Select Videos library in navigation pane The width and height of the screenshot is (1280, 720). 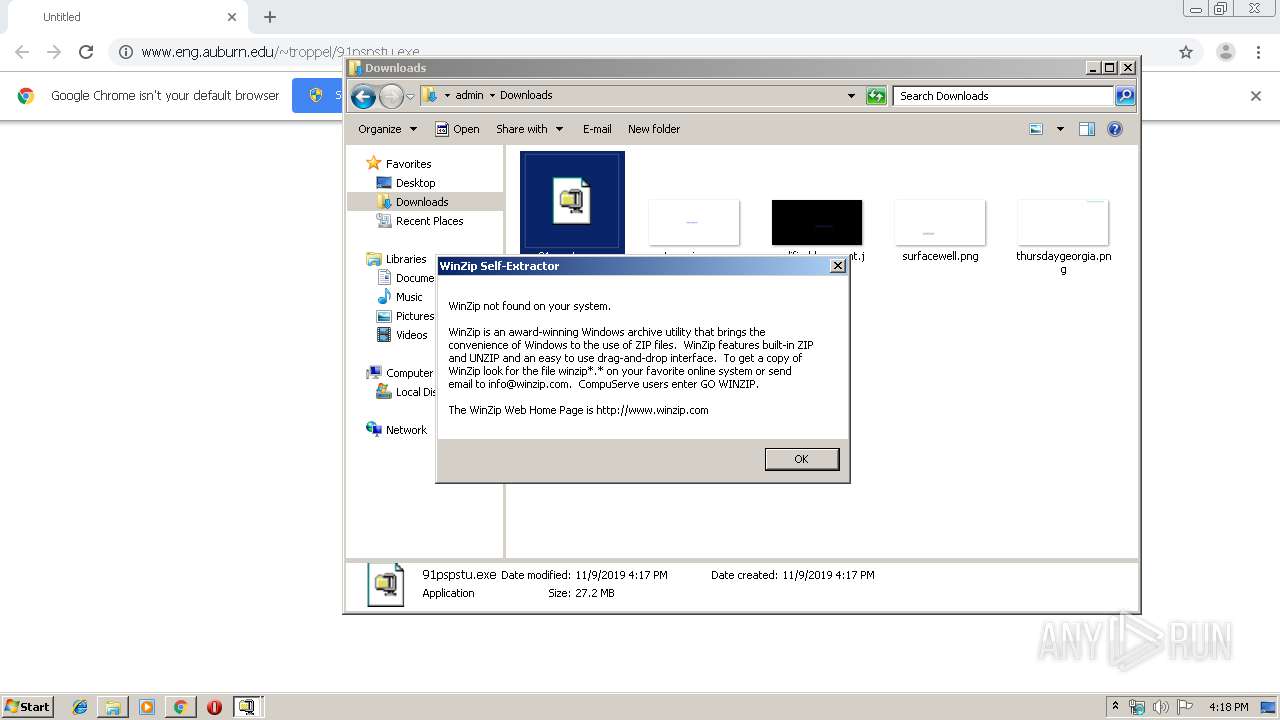[402, 335]
